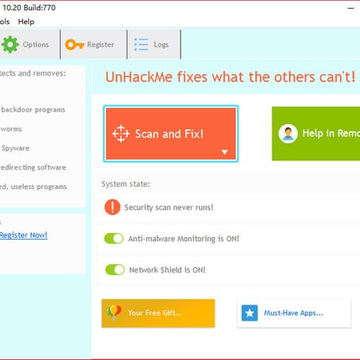Image resolution: width=360 pixels, height=360 pixels.
Task: Click the orange key Register icon
Action: [x=74, y=45]
